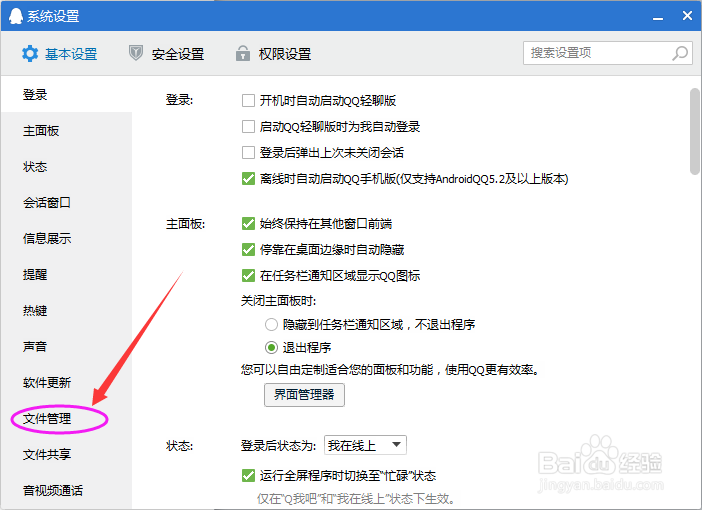Uncheck 始终保持在其他窗口前端
Viewport: 702px width, 510px height.
[248, 223]
